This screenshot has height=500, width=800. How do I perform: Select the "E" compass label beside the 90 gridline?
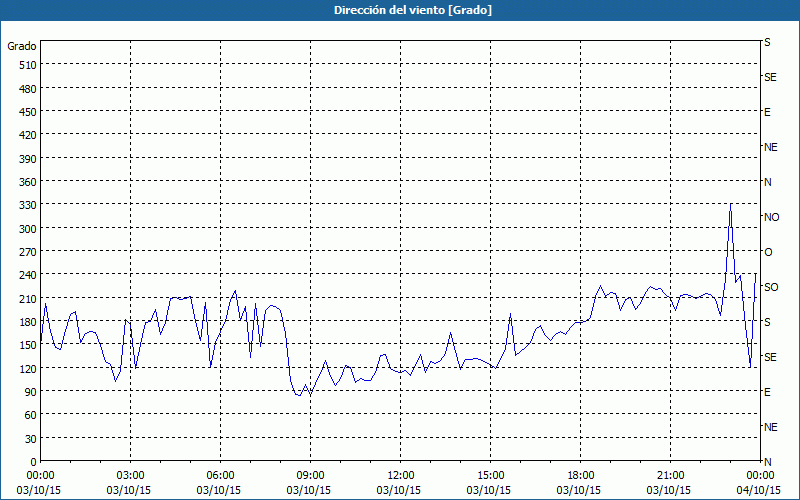click(767, 392)
